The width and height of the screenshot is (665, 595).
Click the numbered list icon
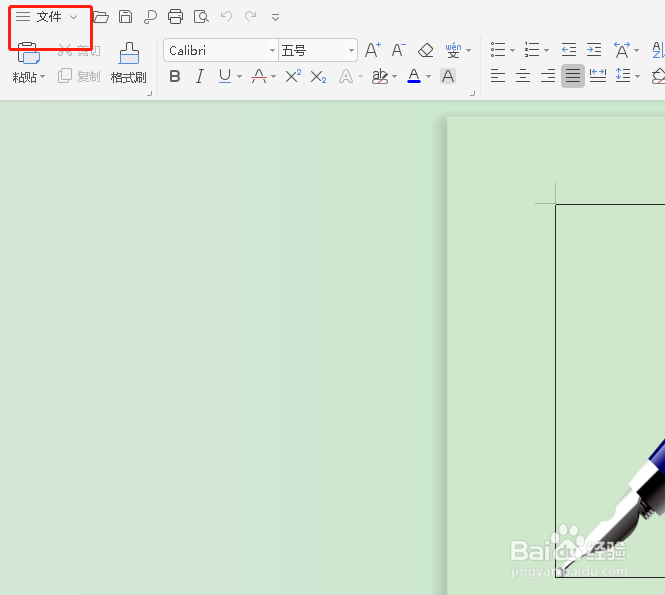point(532,50)
